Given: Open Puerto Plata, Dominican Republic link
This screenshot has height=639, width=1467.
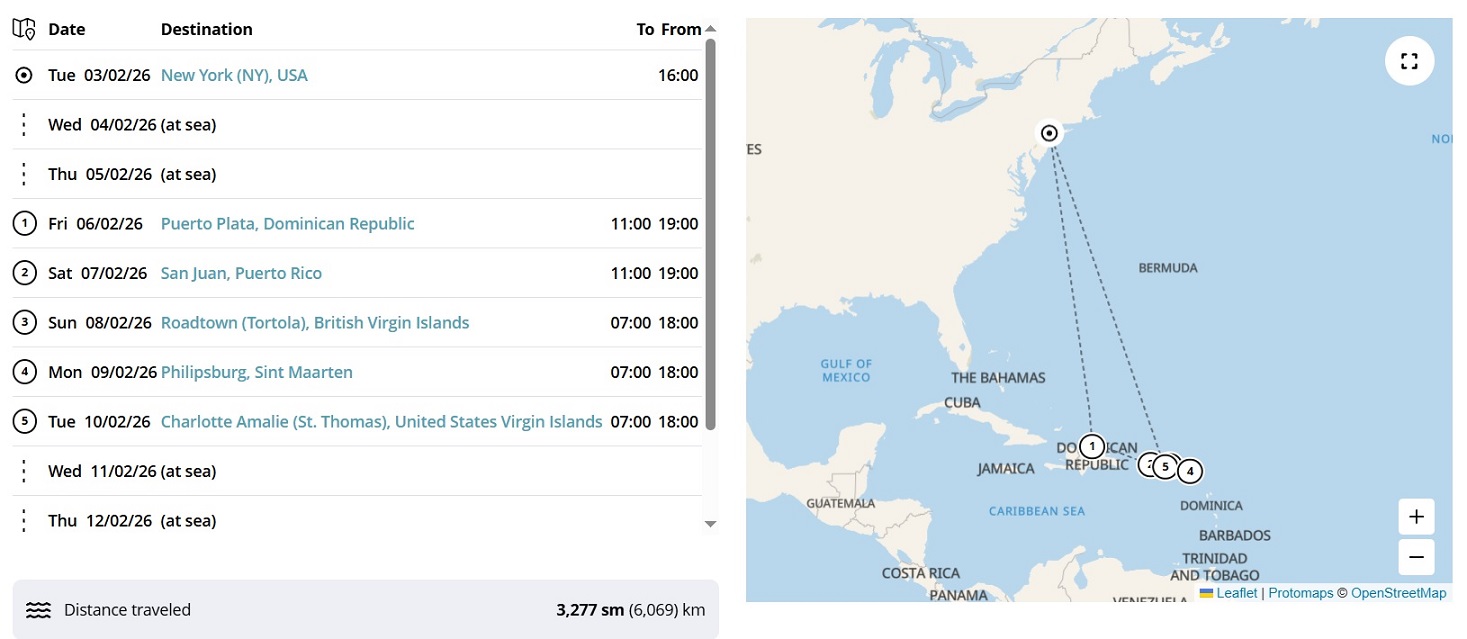Looking at the screenshot, I should pyautogui.click(x=287, y=224).
